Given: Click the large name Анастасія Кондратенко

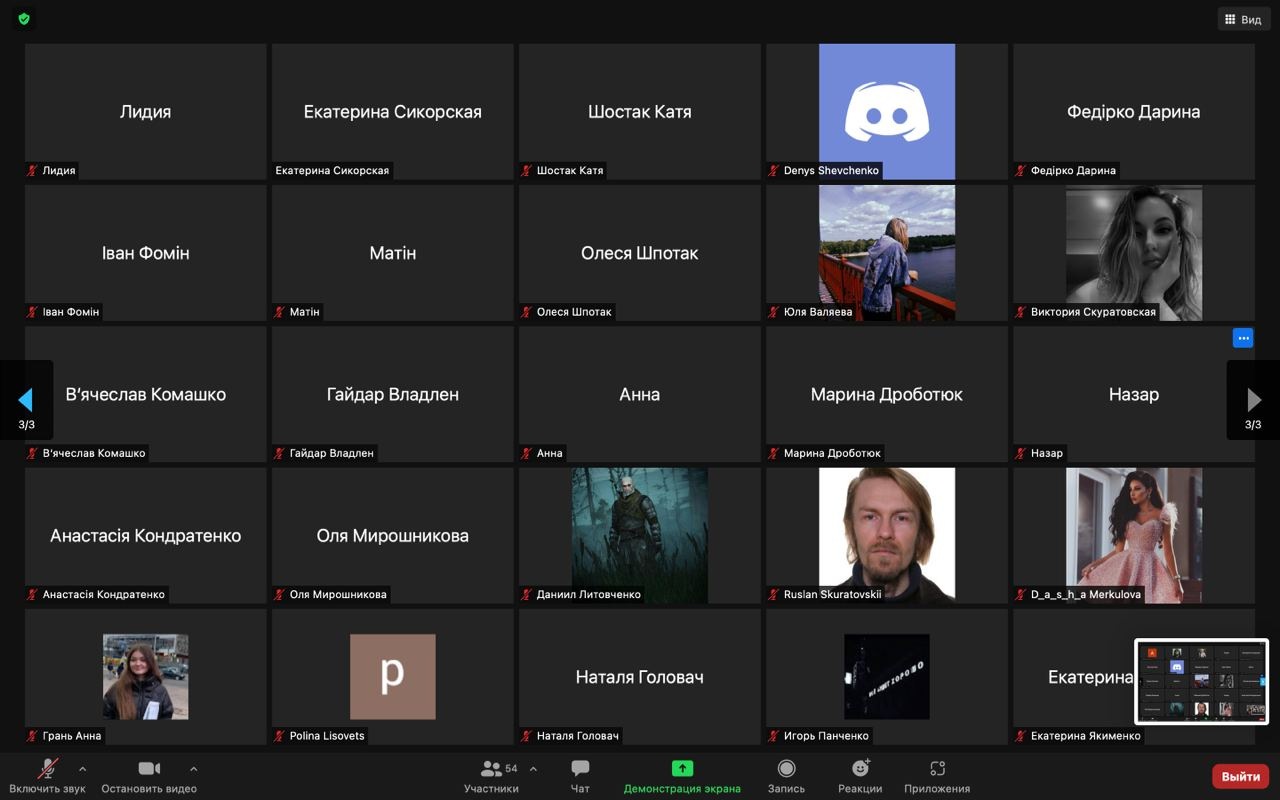Looking at the screenshot, I should [146, 536].
